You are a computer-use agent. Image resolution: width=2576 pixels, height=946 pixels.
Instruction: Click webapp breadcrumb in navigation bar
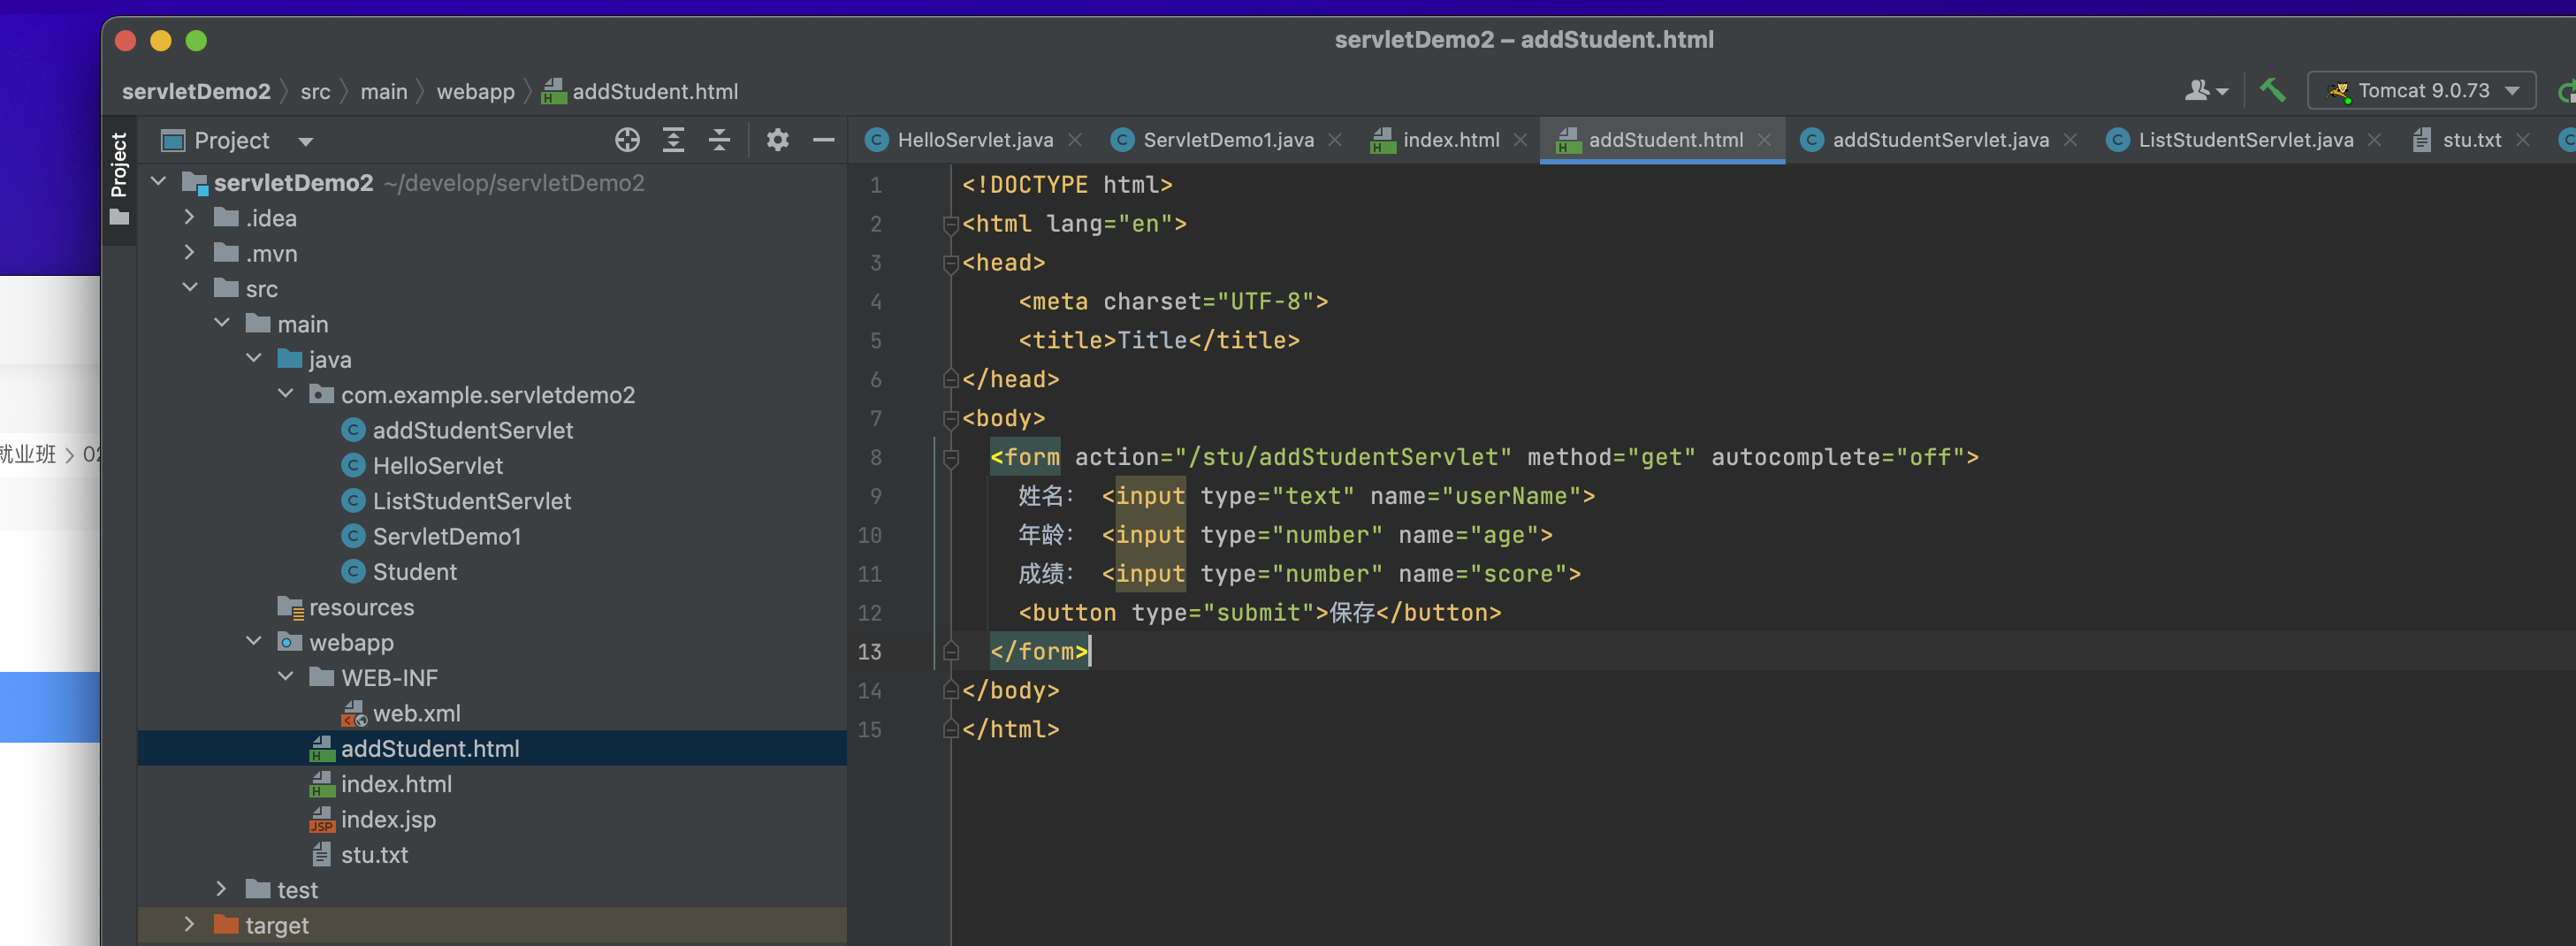pos(475,91)
